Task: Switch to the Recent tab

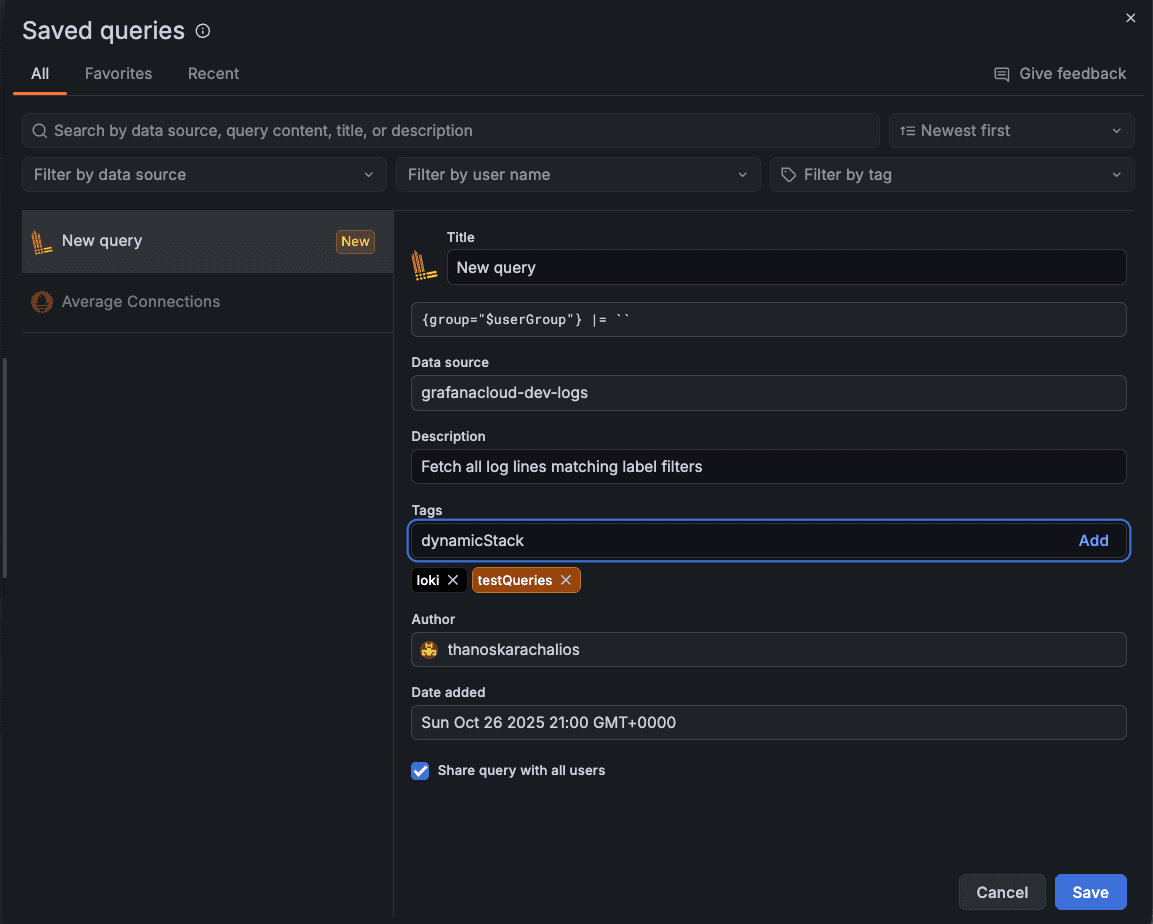Action: click(213, 73)
